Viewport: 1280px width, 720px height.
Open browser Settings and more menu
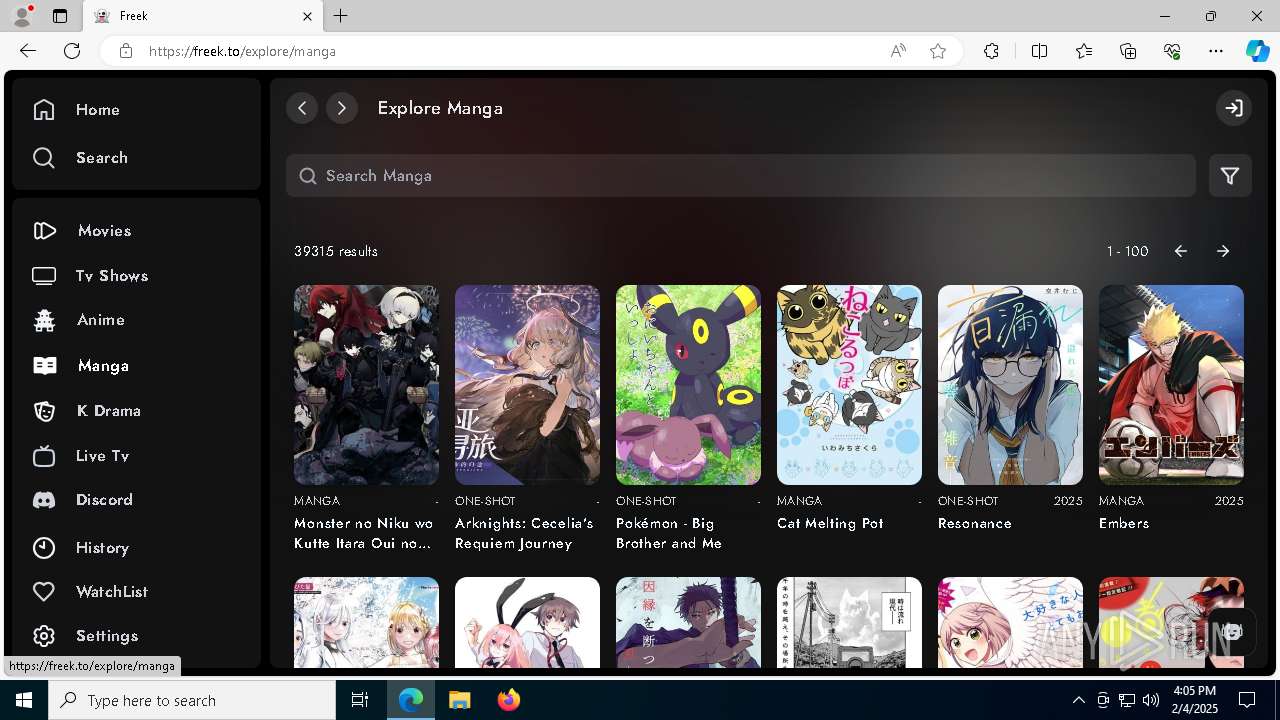(x=1216, y=51)
